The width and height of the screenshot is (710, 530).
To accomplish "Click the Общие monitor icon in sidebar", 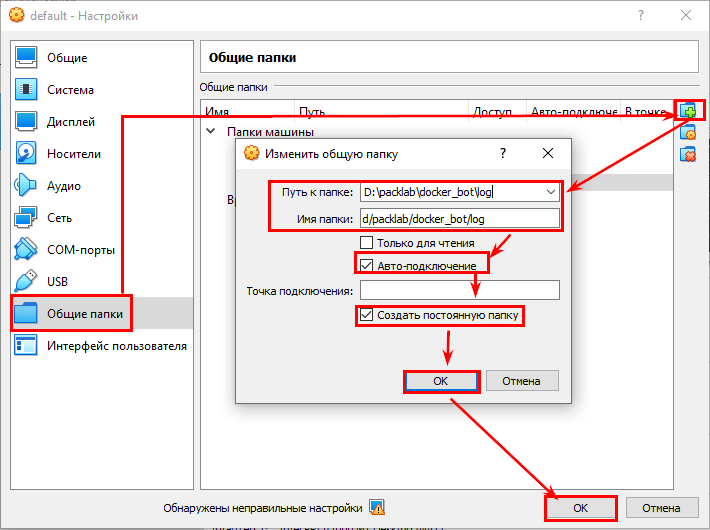I will point(26,58).
